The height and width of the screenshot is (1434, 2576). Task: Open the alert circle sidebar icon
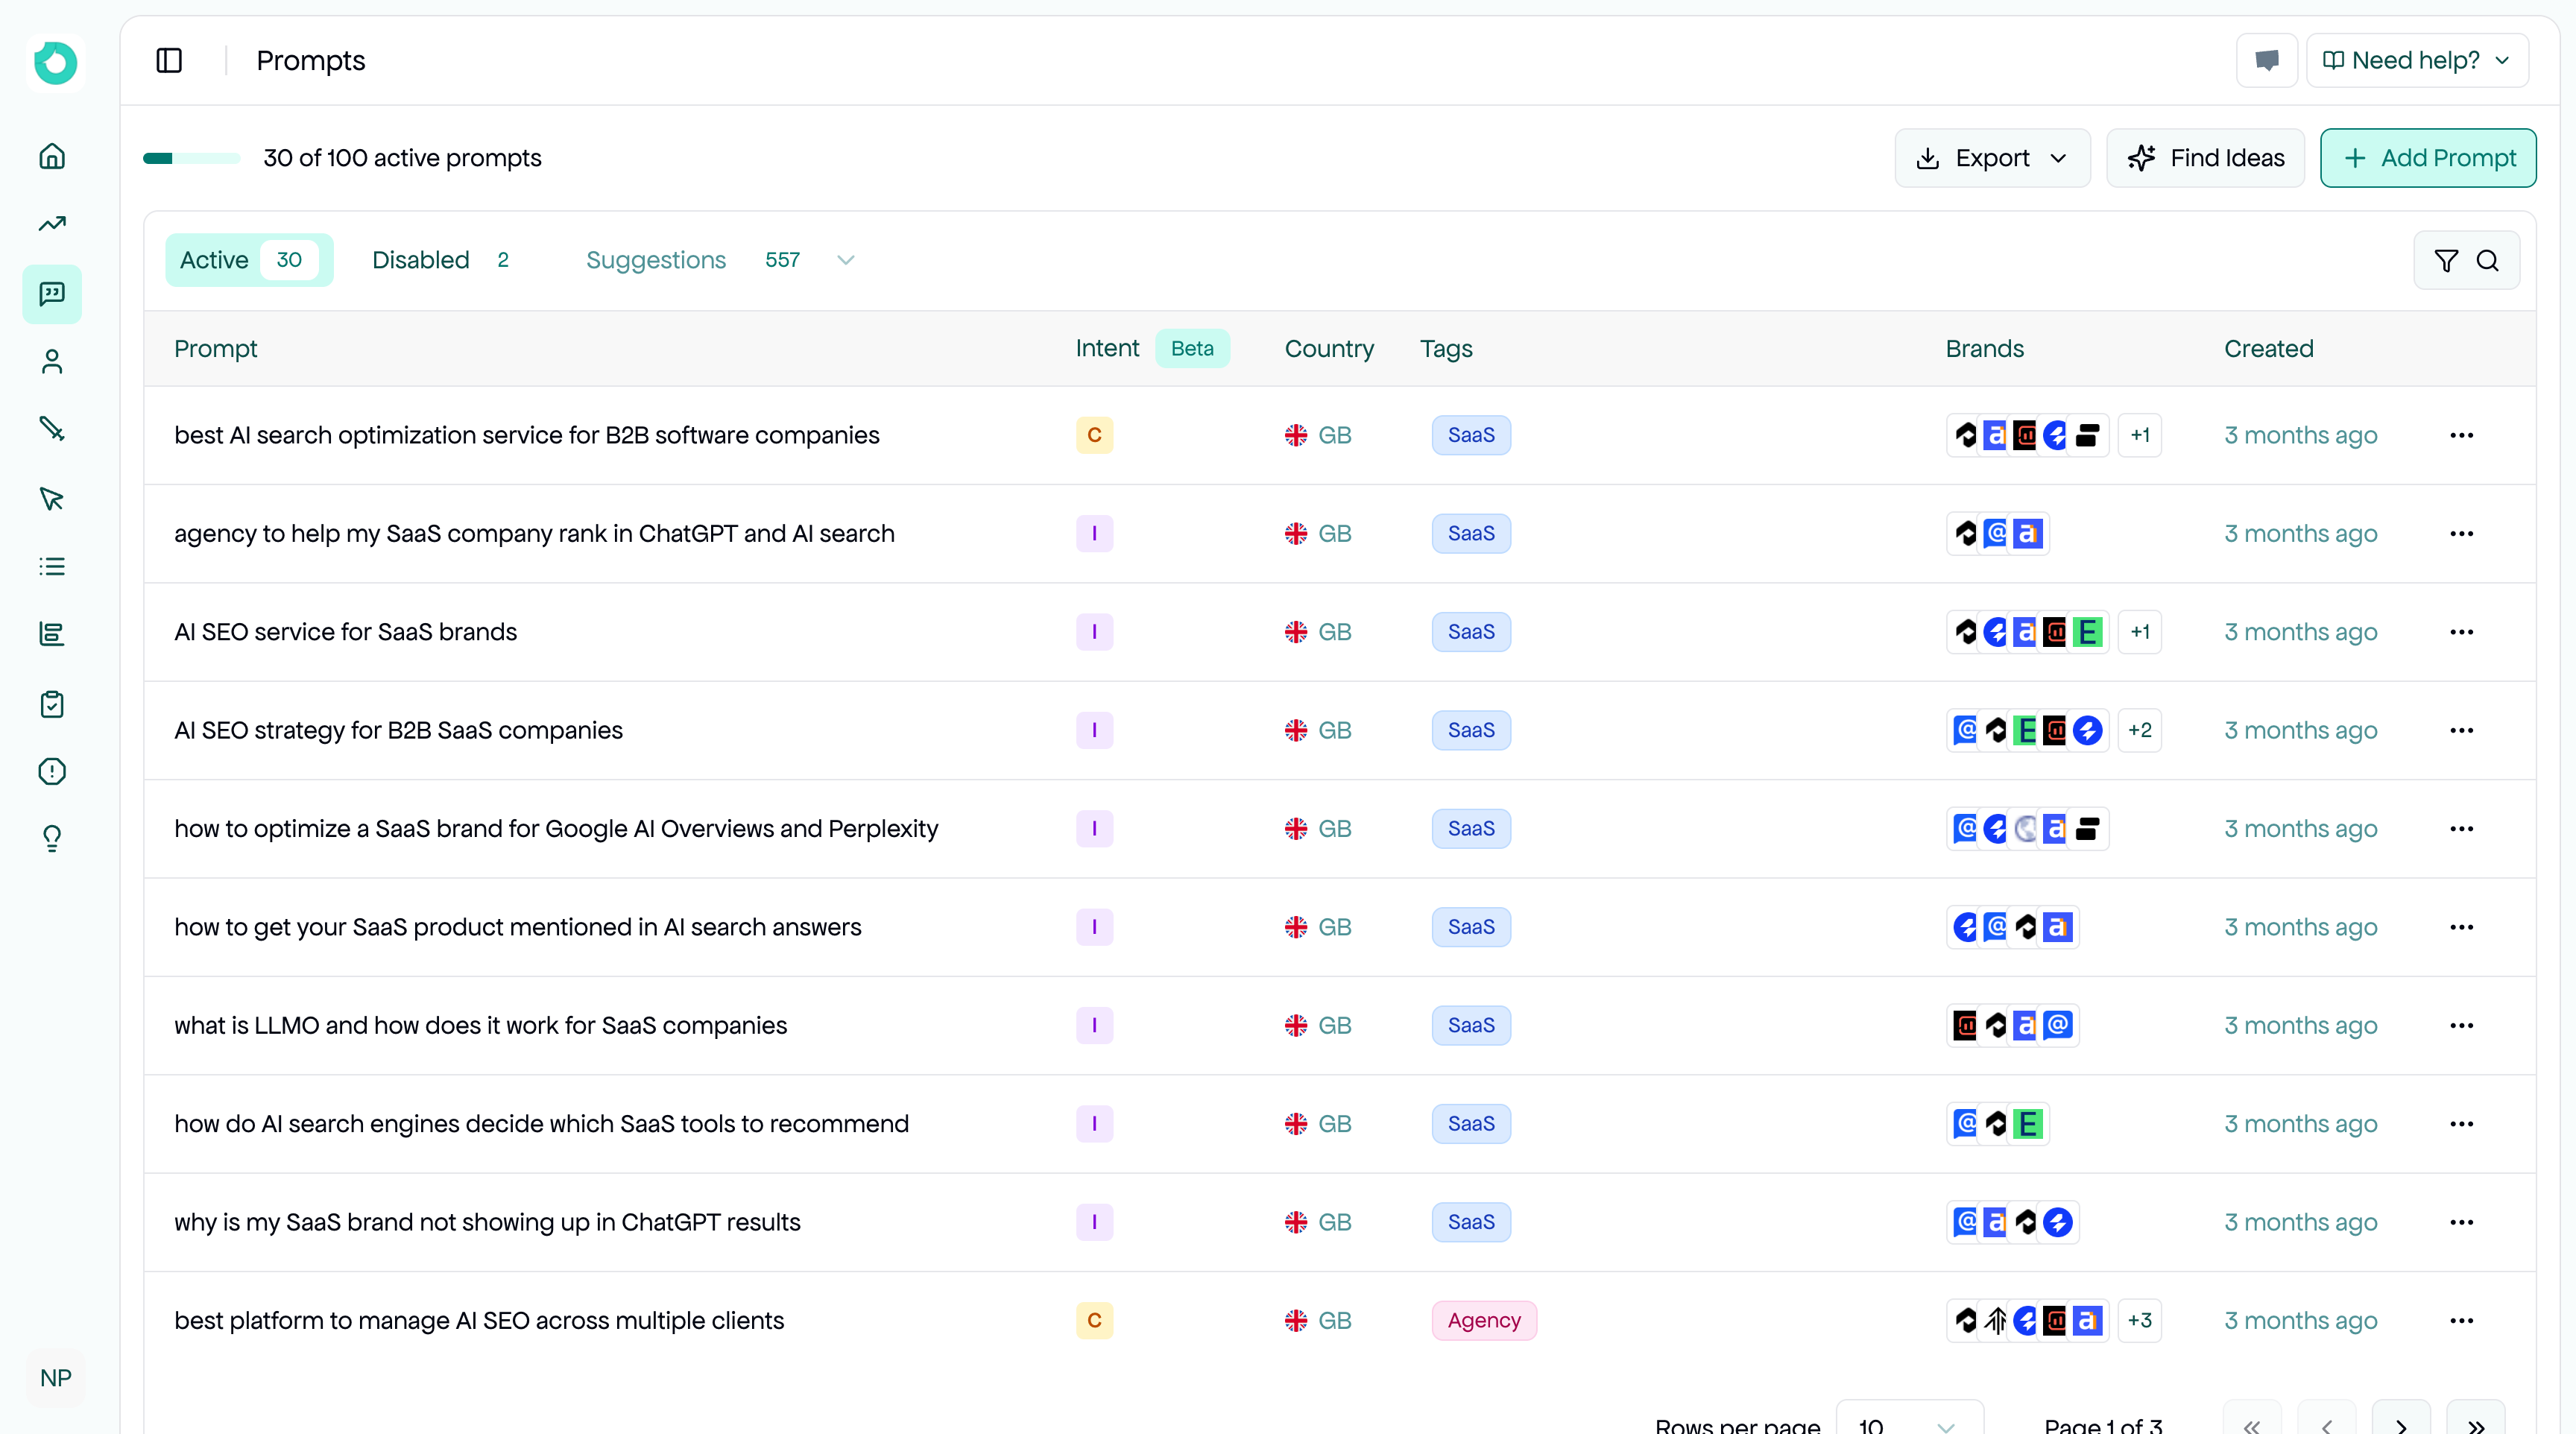[x=52, y=772]
